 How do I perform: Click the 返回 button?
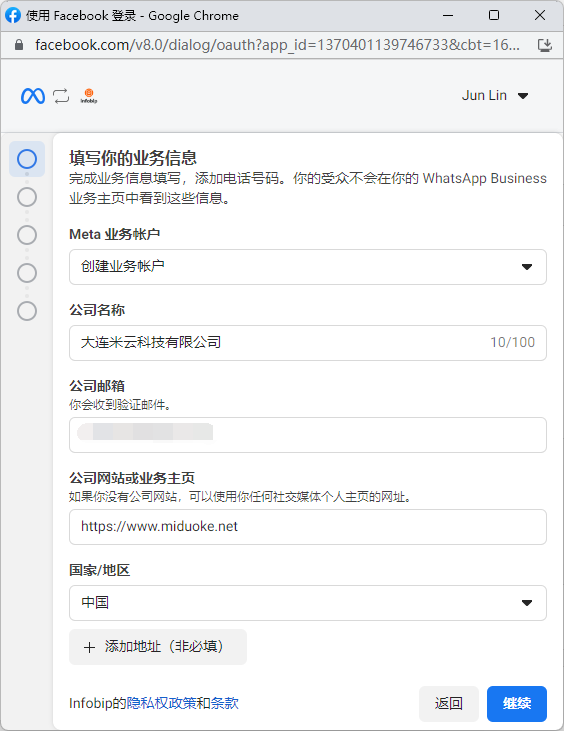[448, 703]
